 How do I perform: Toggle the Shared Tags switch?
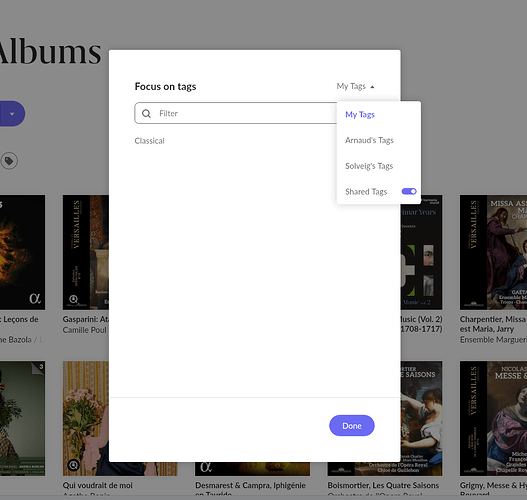click(409, 191)
